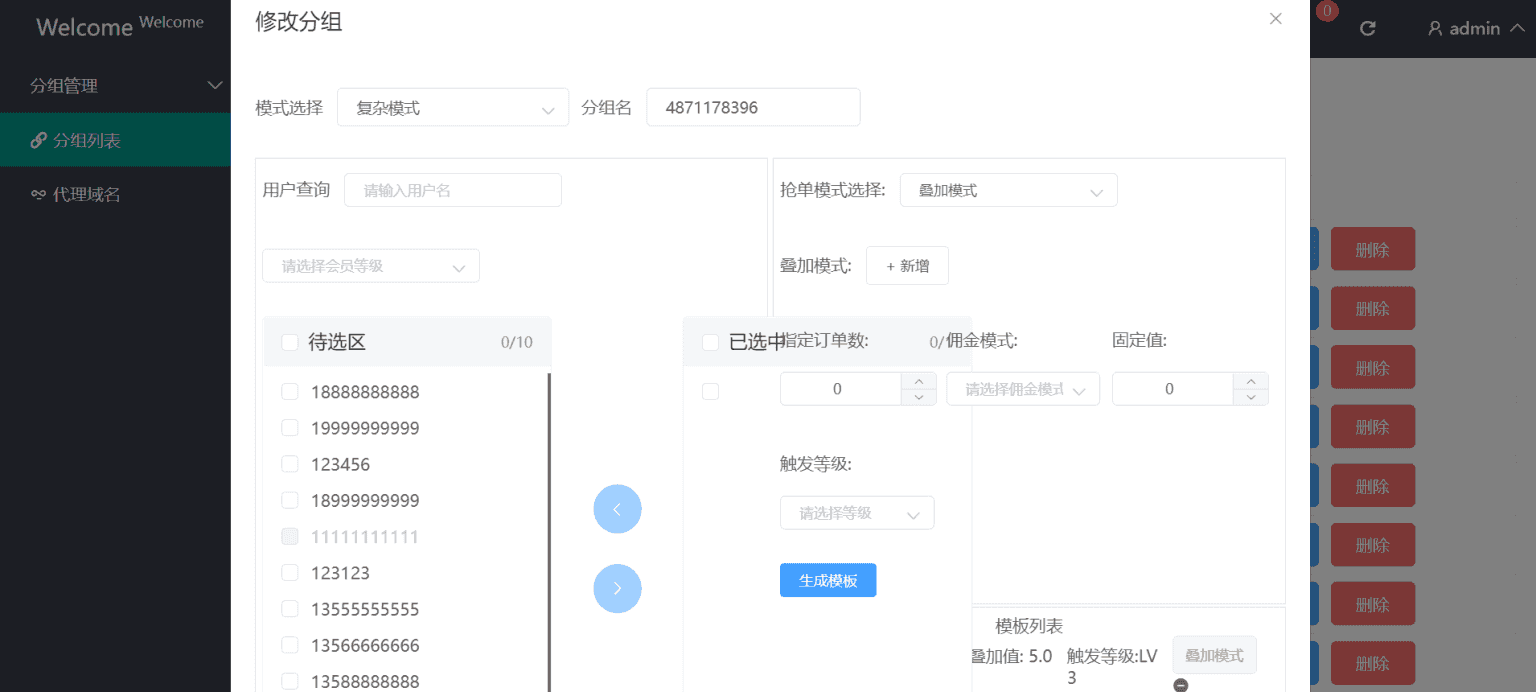Remove the template via the minus icon

(1180, 685)
